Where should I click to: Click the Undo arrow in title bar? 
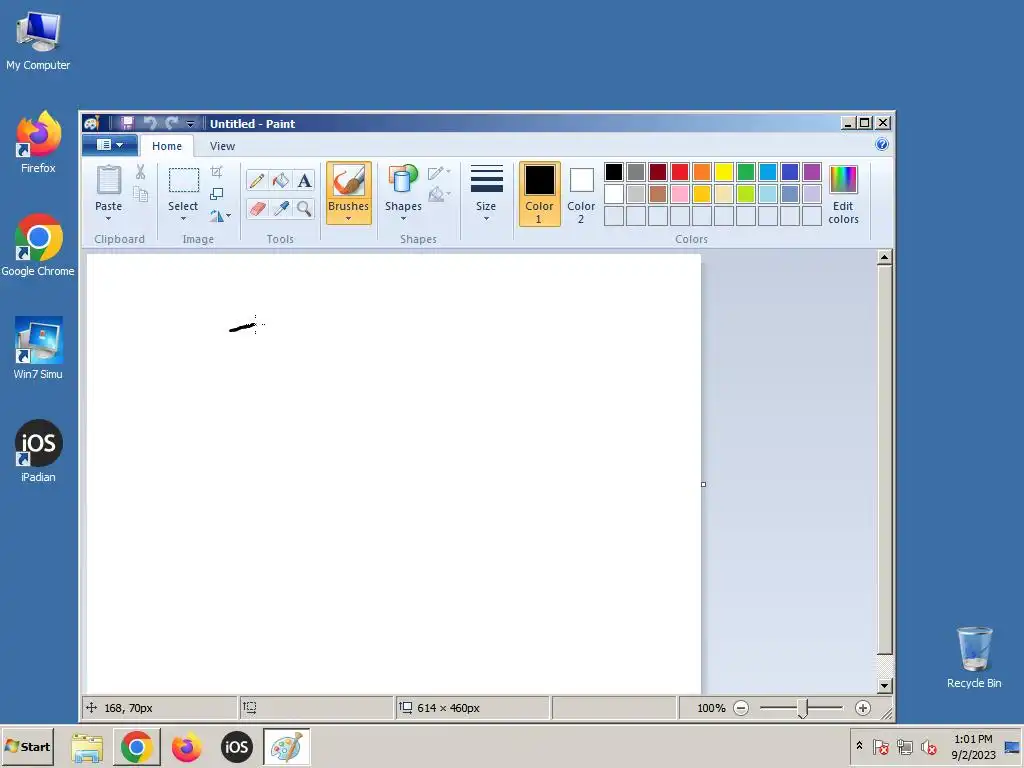[150, 123]
